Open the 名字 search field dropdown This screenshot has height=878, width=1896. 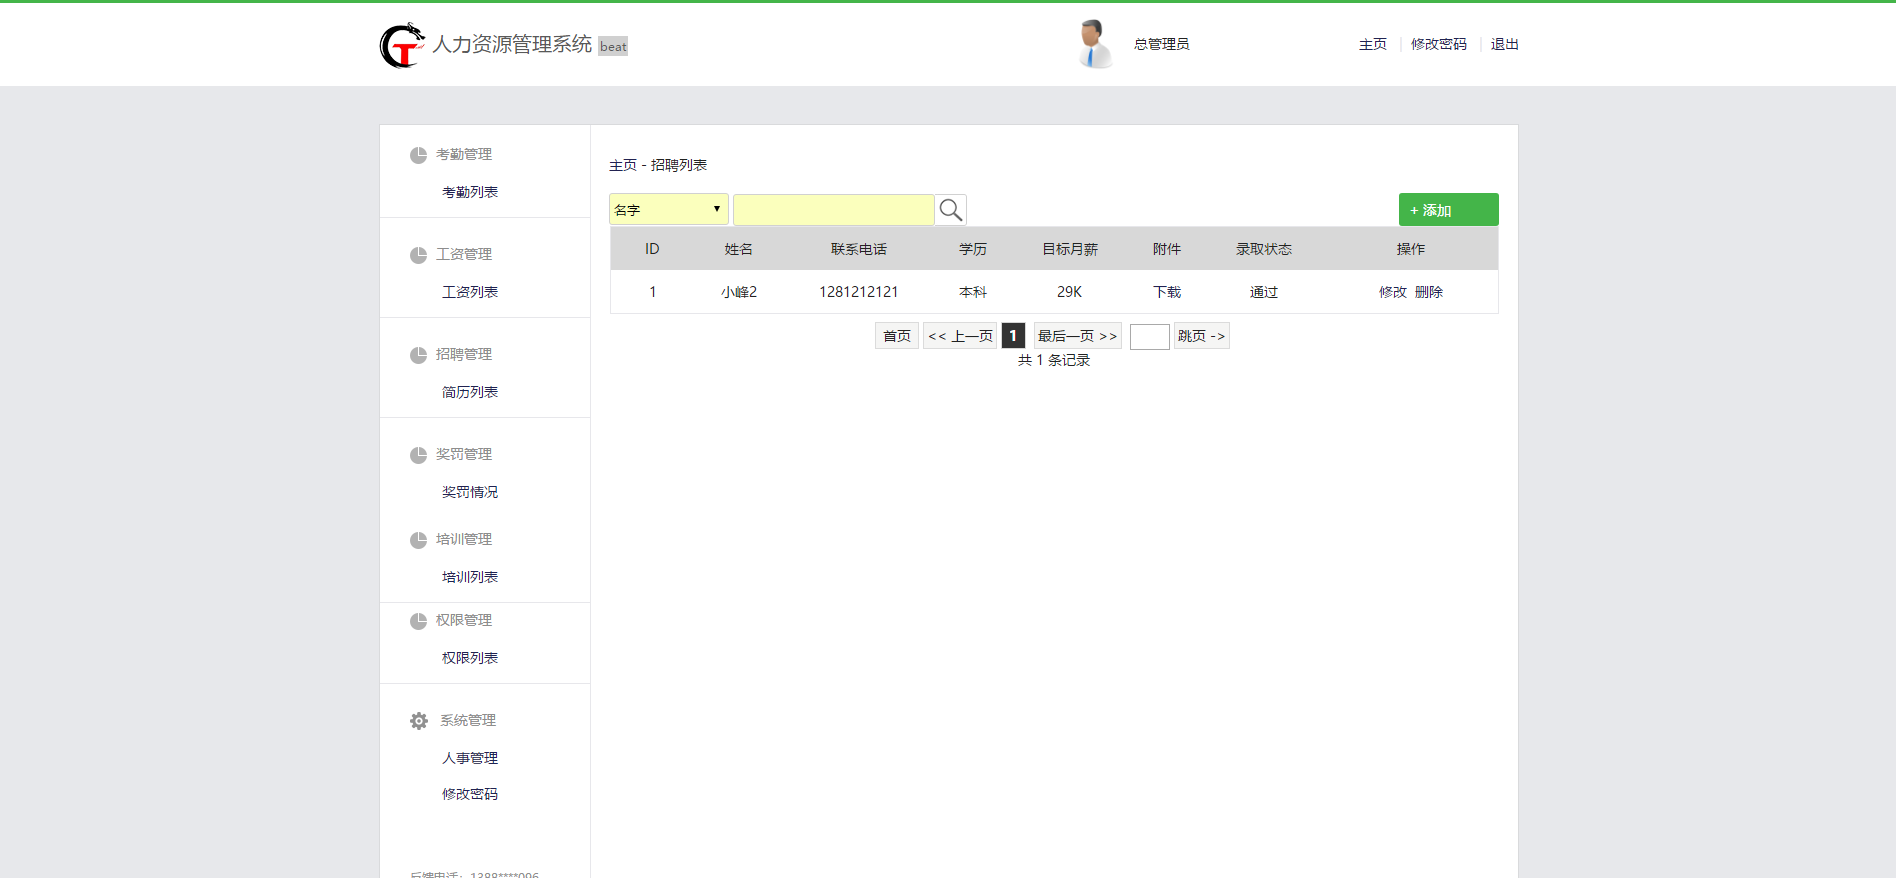pyautogui.click(x=668, y=210)
